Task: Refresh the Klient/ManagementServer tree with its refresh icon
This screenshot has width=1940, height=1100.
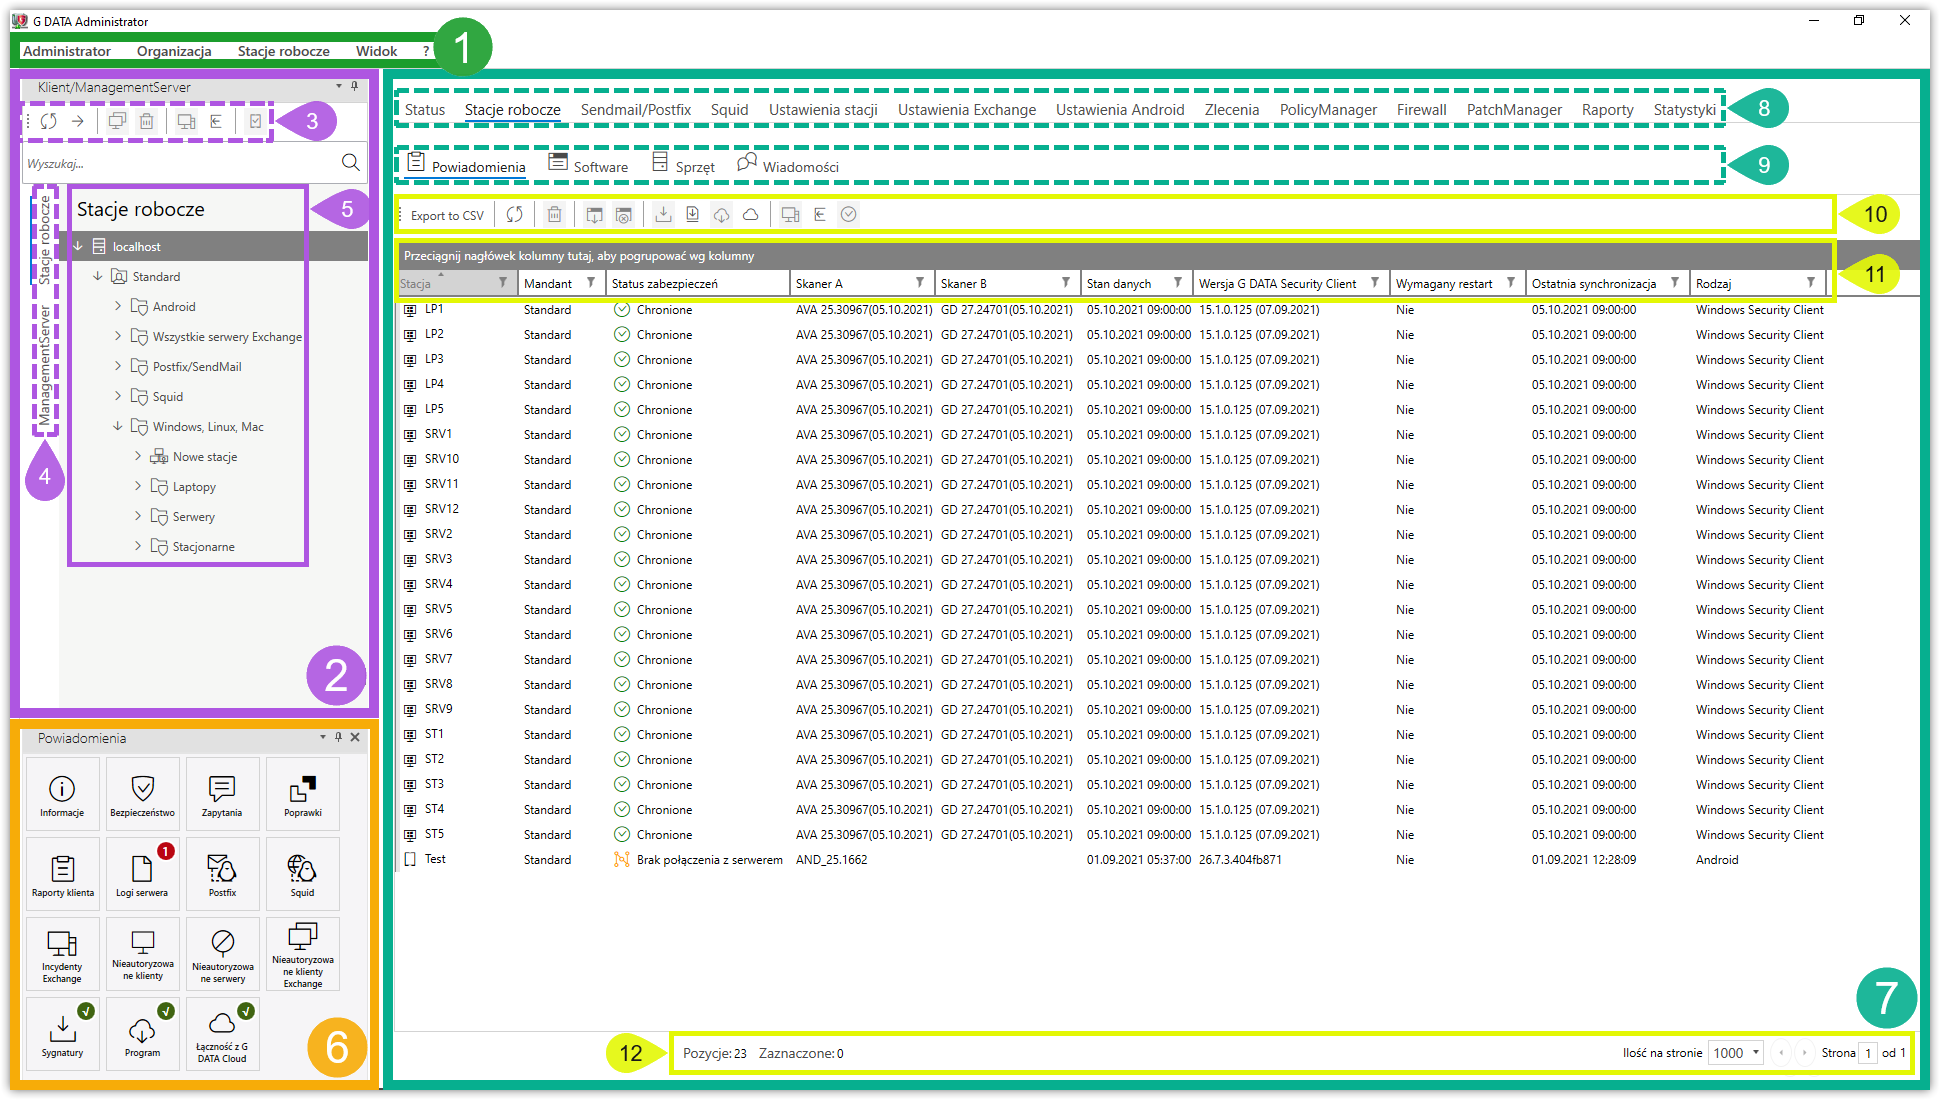Action: (48, 121)
